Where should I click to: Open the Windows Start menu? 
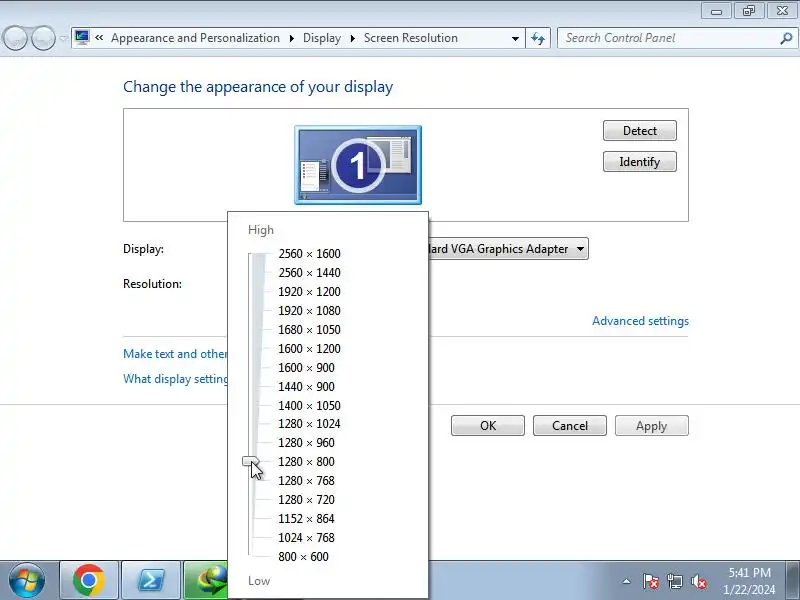(27, 581)
